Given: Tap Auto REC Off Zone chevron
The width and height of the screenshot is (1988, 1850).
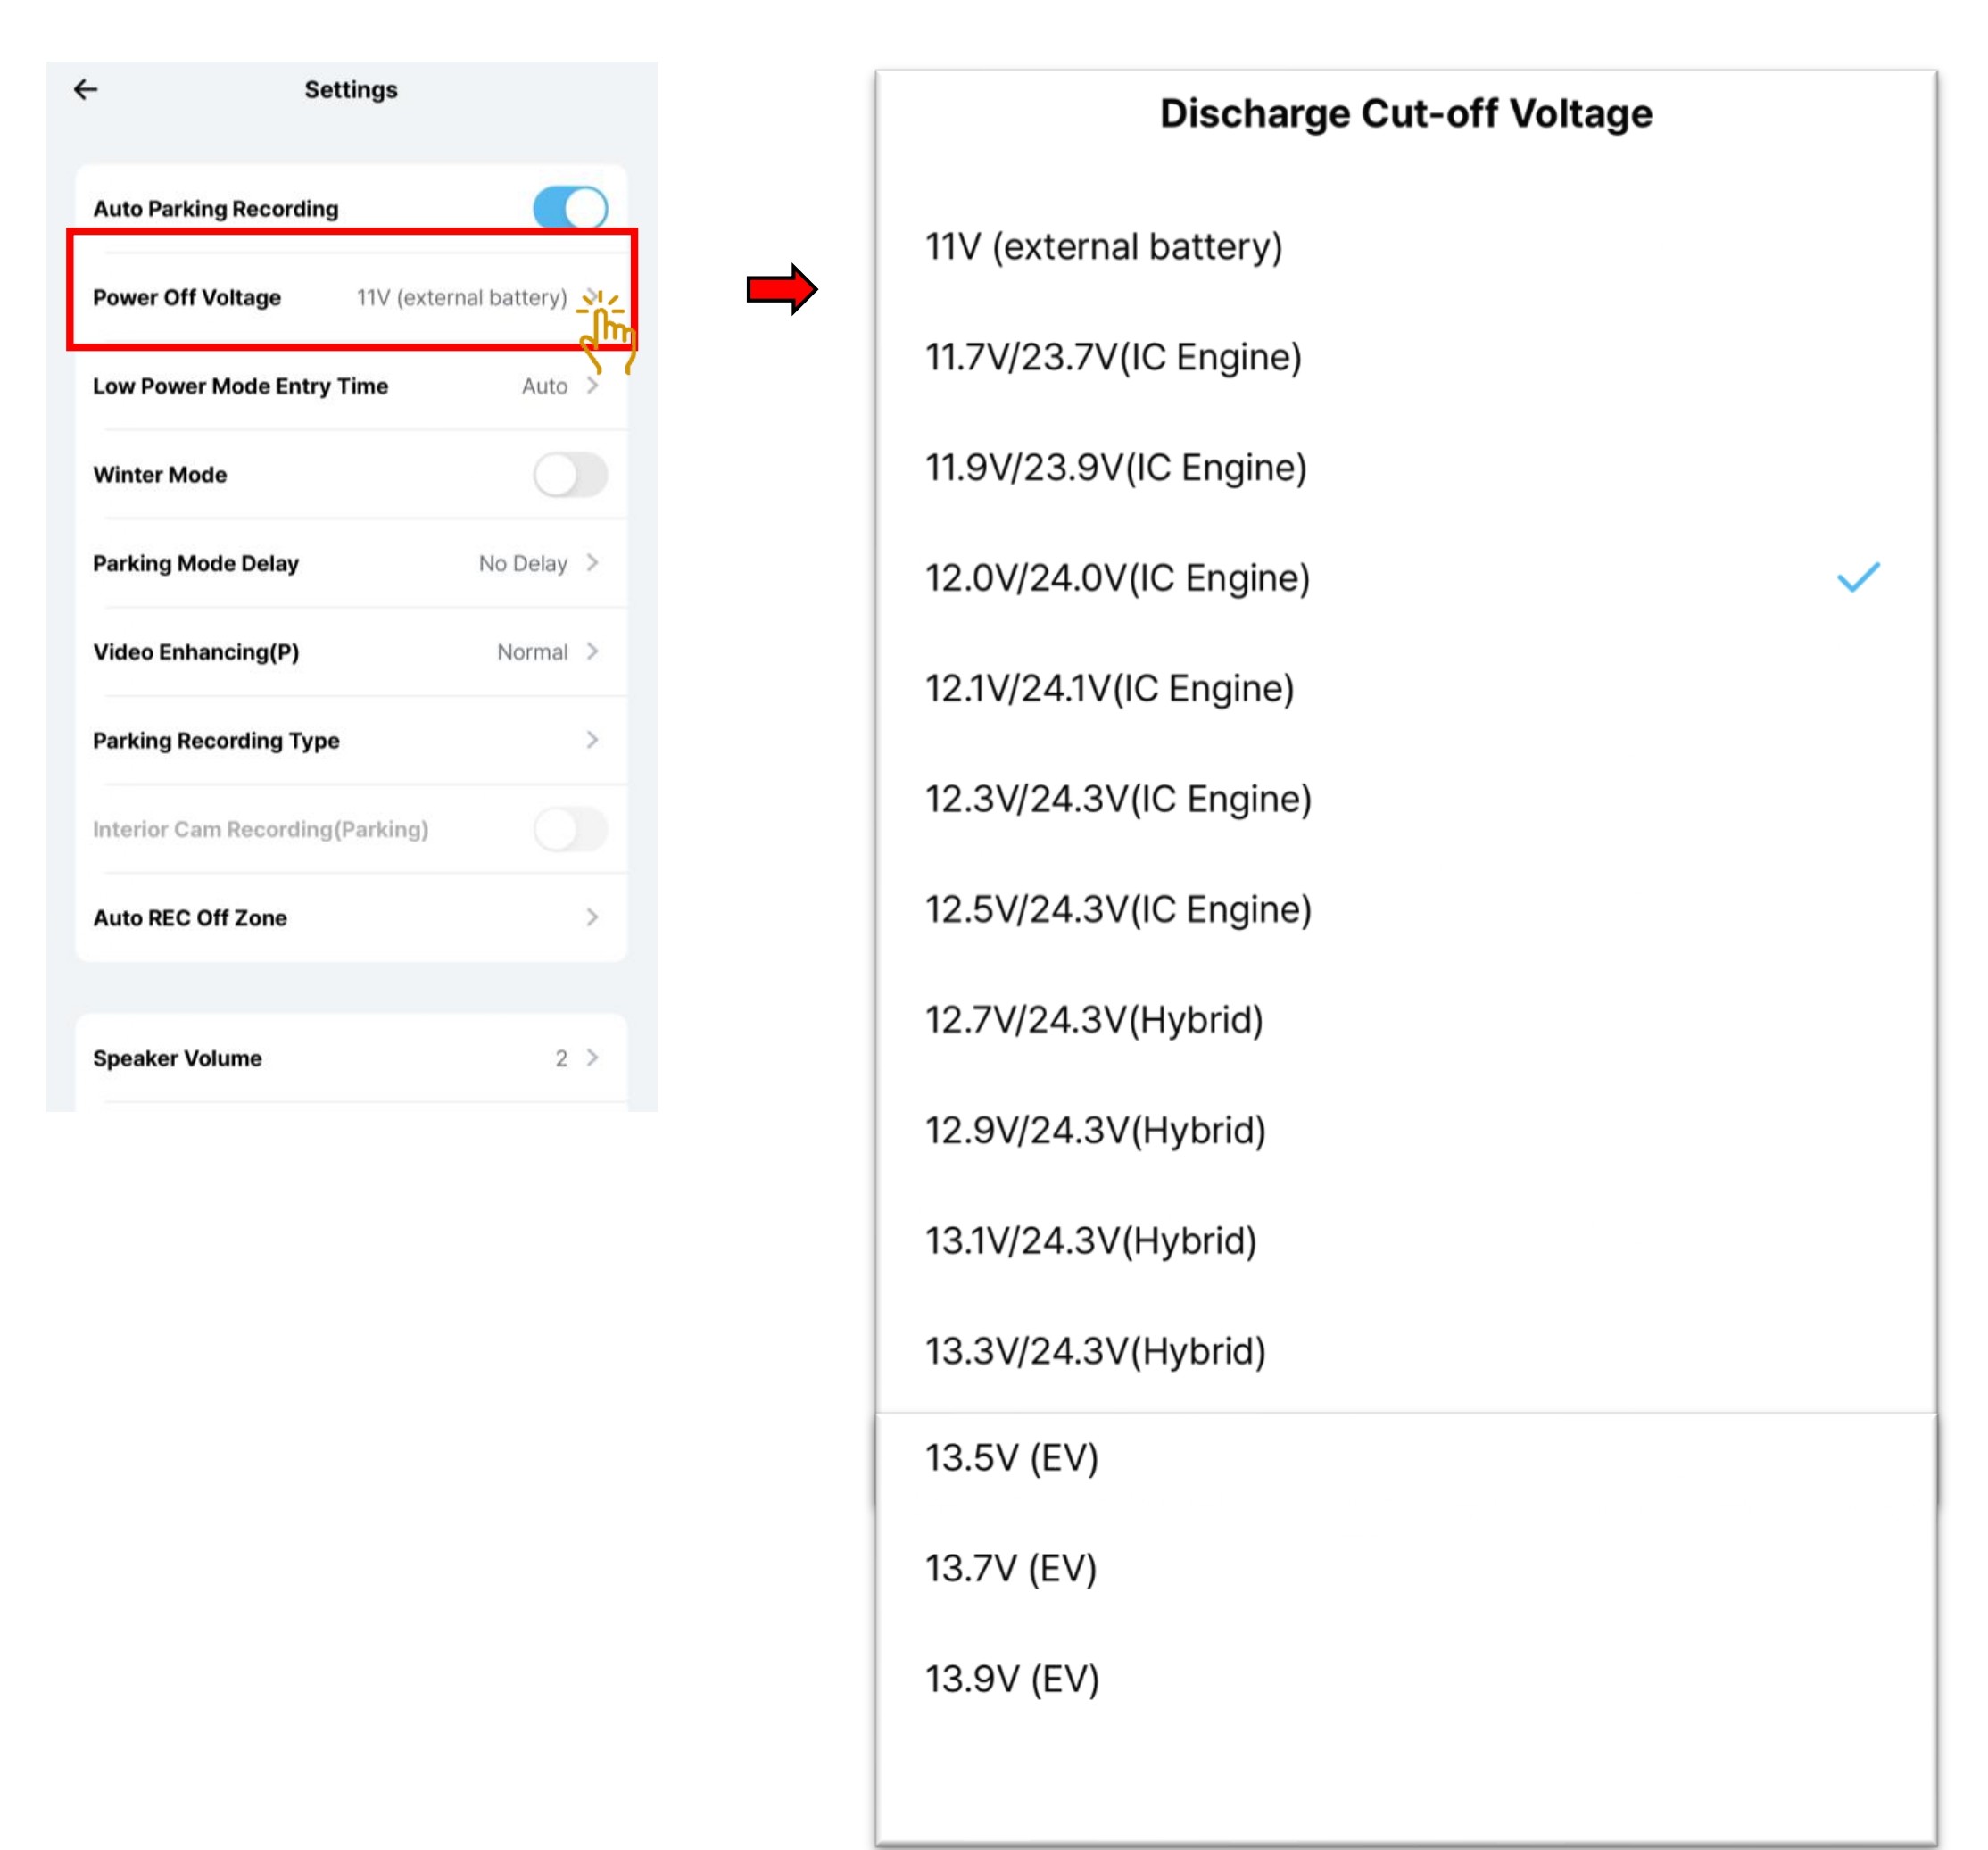Looking at the screenshot, I should click(x=592, y=917).
